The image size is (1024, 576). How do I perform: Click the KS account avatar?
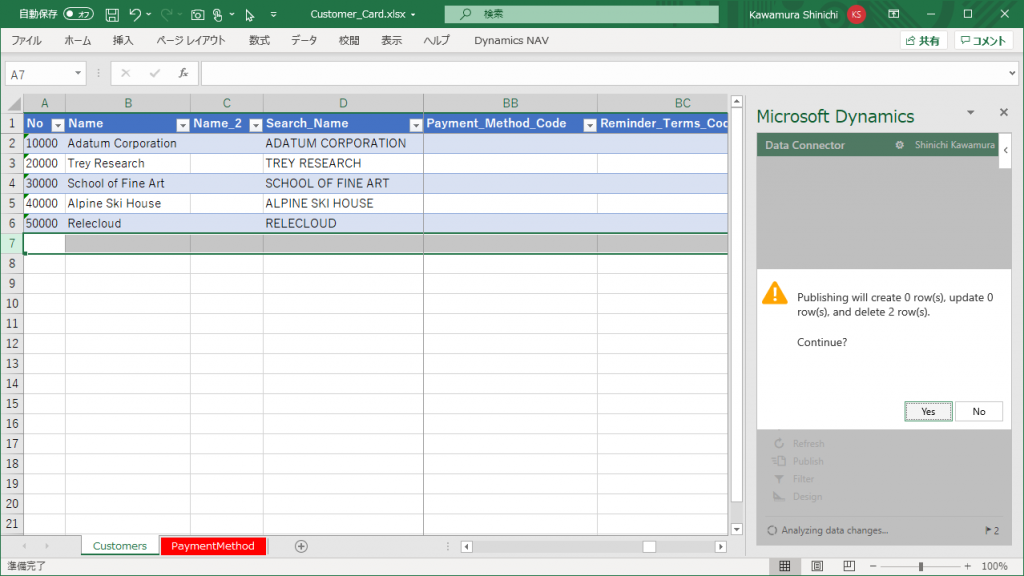(x=856, y=14)
